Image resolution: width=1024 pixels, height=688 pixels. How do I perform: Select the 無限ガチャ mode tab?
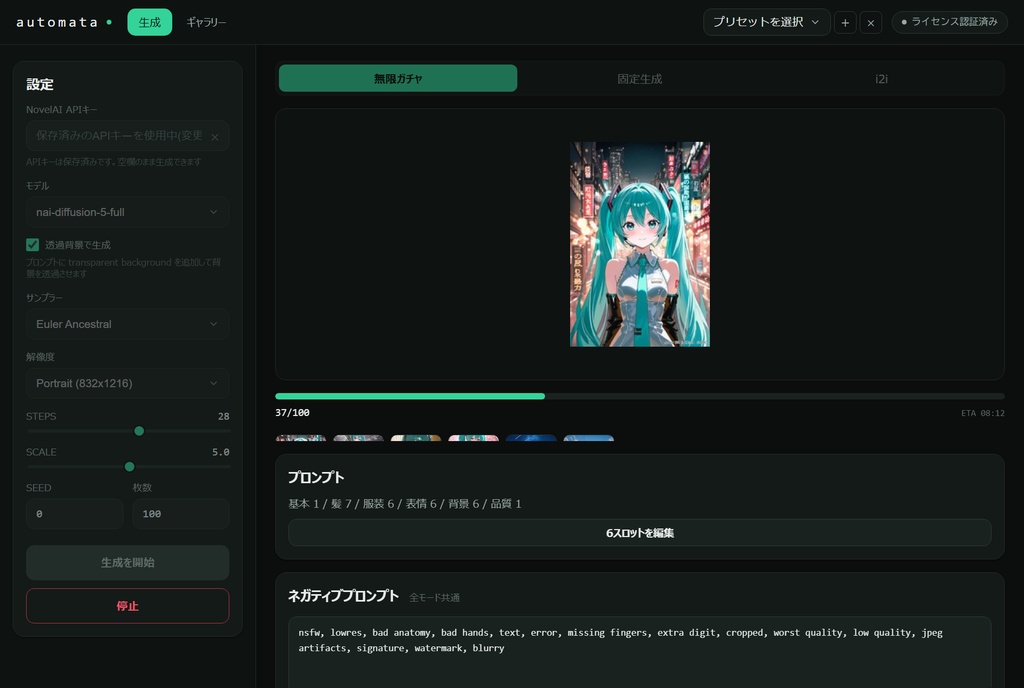point(398,78)
